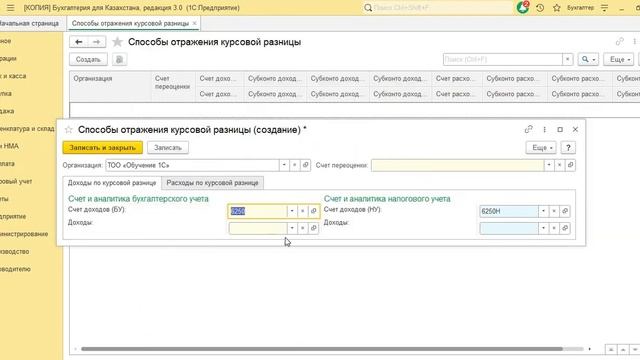640x360 pixels.
Task: Open notifications bell with badge
Action: [x=523, y=7]
